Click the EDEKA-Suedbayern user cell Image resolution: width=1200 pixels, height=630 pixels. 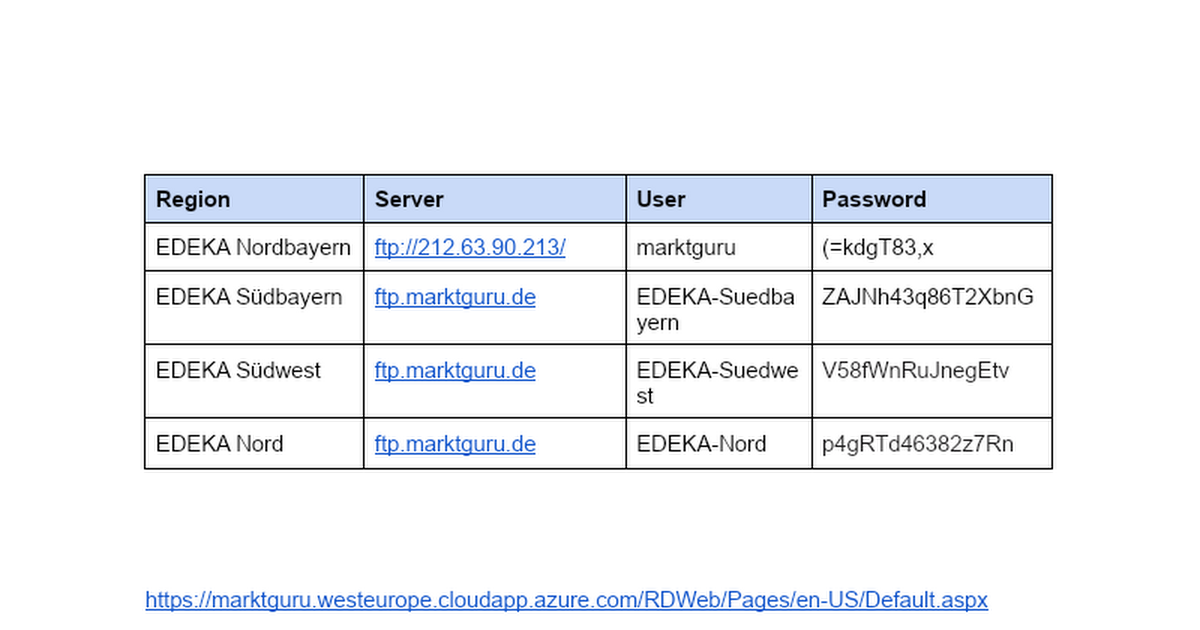point(716,309)
